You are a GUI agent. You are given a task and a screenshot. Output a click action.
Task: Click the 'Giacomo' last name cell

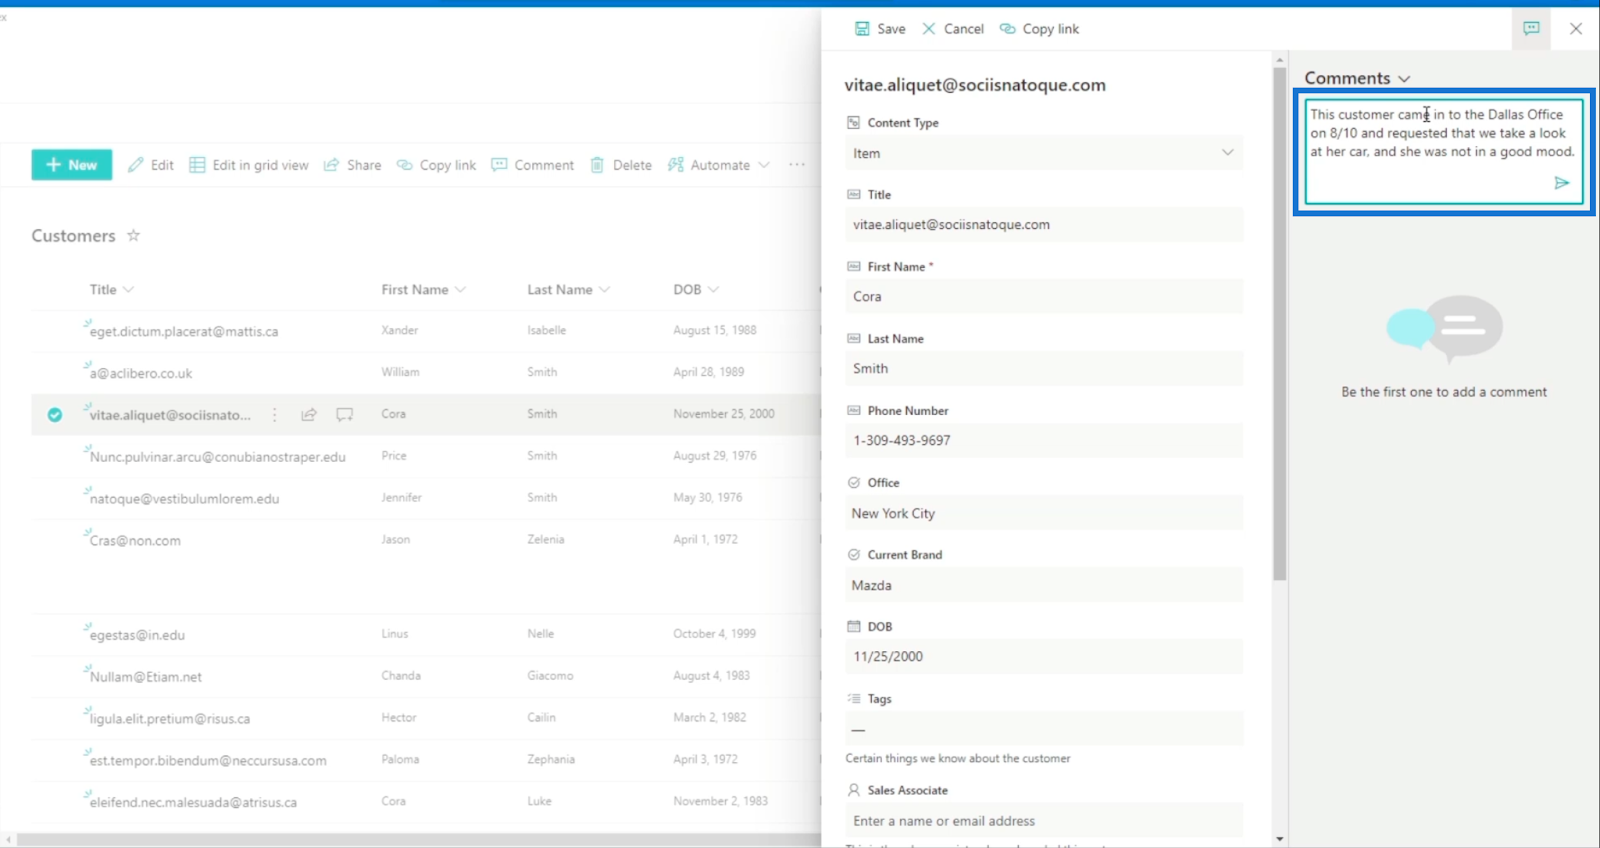[550, 675]
